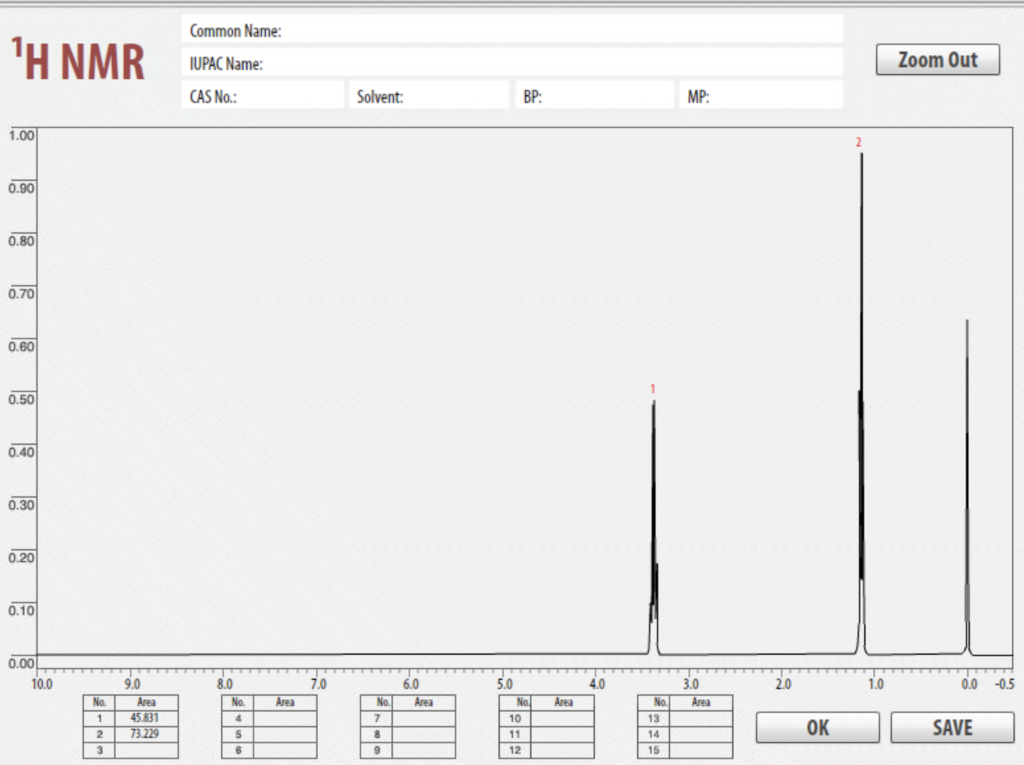Image resolution: width=1024 pixels, height=765 pixels.
Task: Click the empty Area cell of row 3
Action: pos(146,750)
